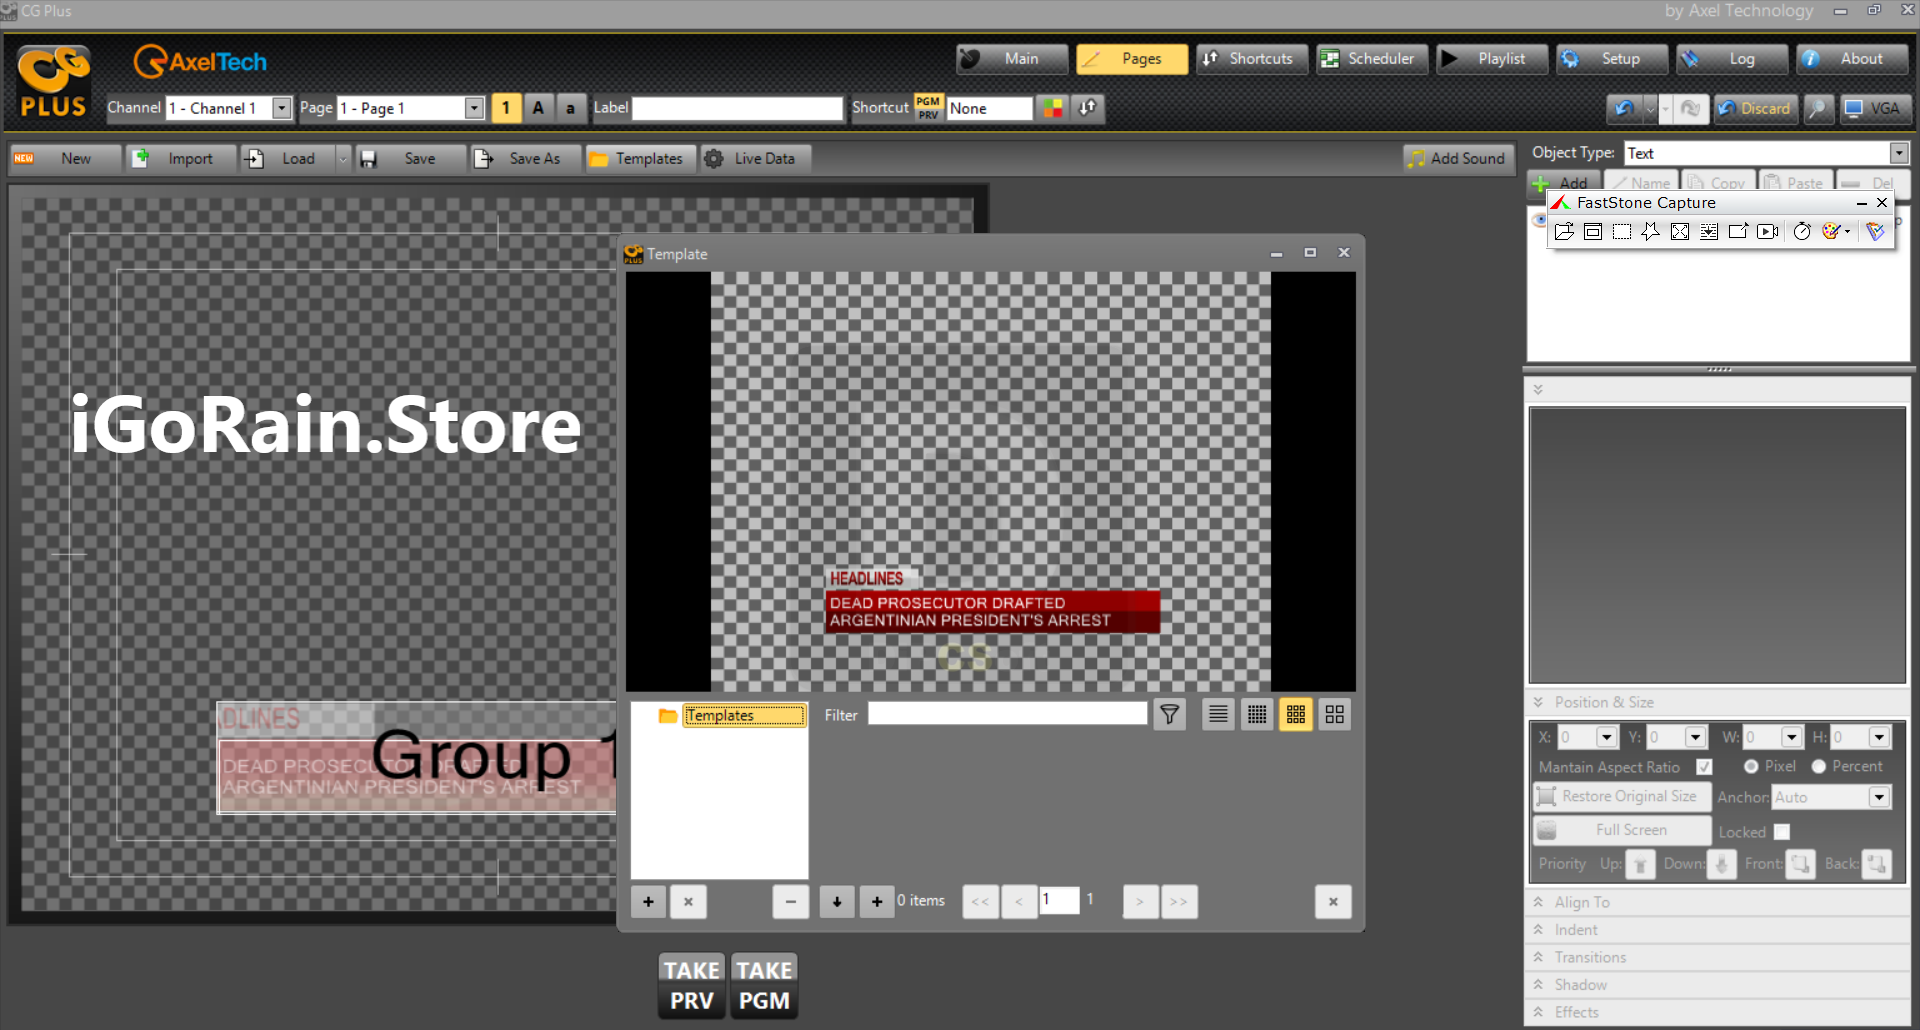Open the Channel dropdown
This screenshot has height=1030, width=1920.
pyautogui.click(x=282, y=108)
